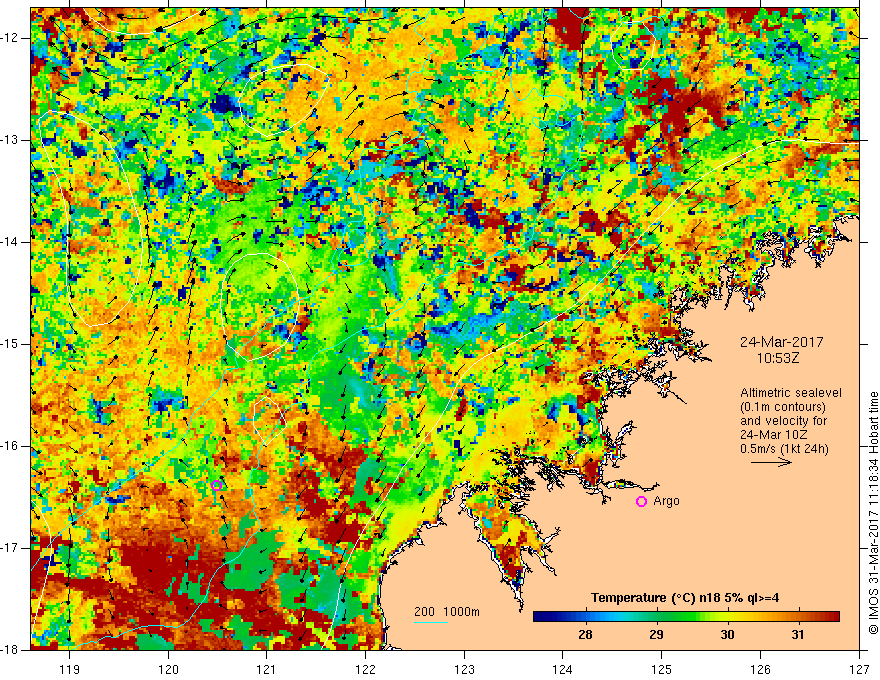
Task: Click the 'and velocity for' text line
Action: pyautogui.click(x=783, y=421)
